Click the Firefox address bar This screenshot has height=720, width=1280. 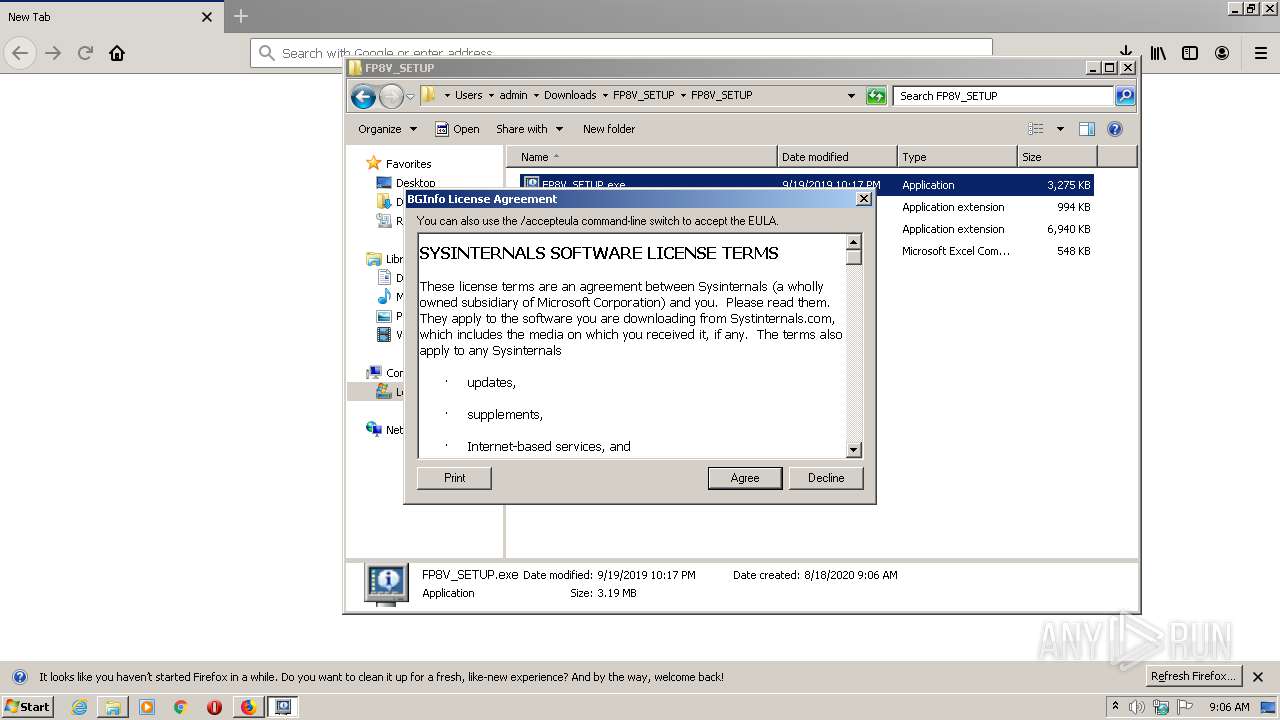(x=621, y=53)
